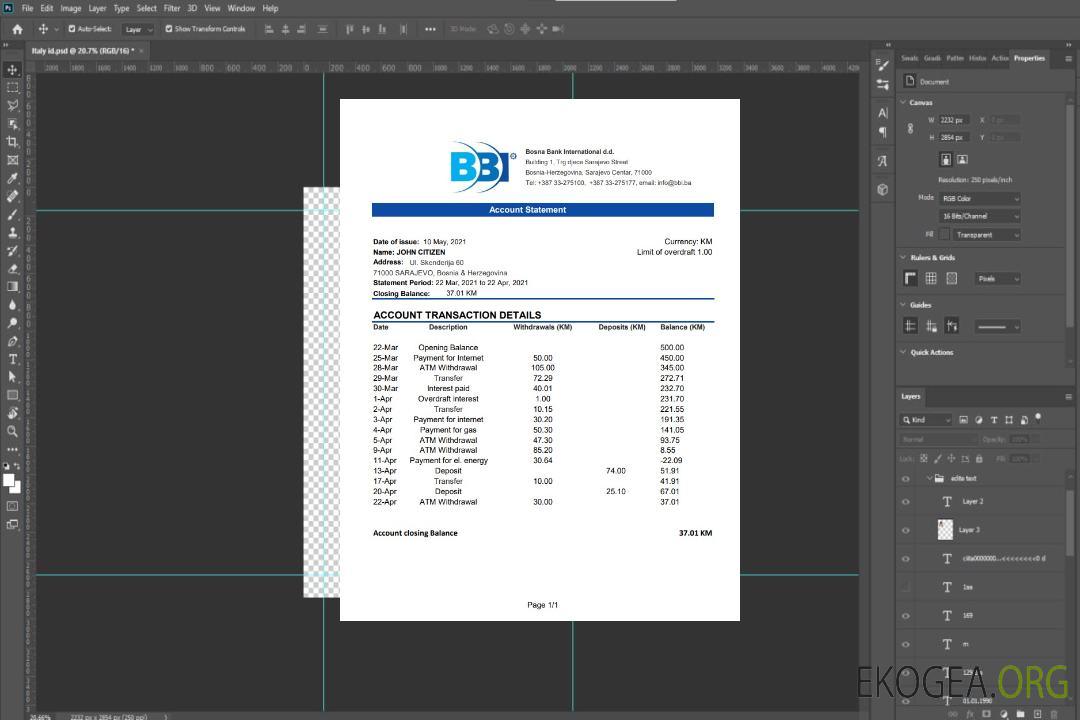Select the Eyedropper tool
Image resolution: width=1080 pixels, height=720 pixels.
click(12, 178)
